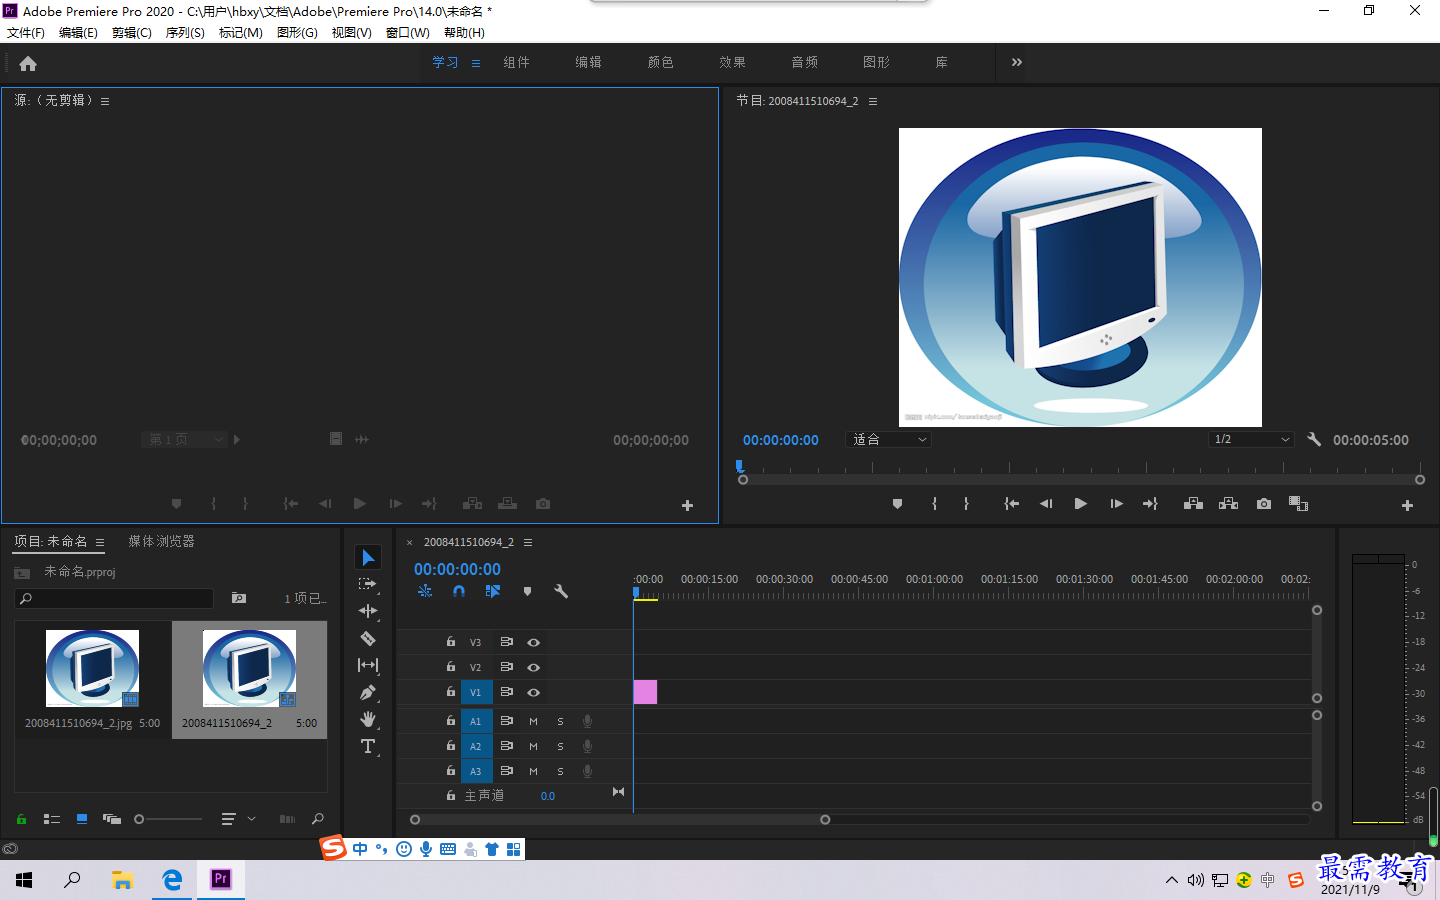Toggle linked selection in timeline
1440x900 pixels.
(493, 591)
